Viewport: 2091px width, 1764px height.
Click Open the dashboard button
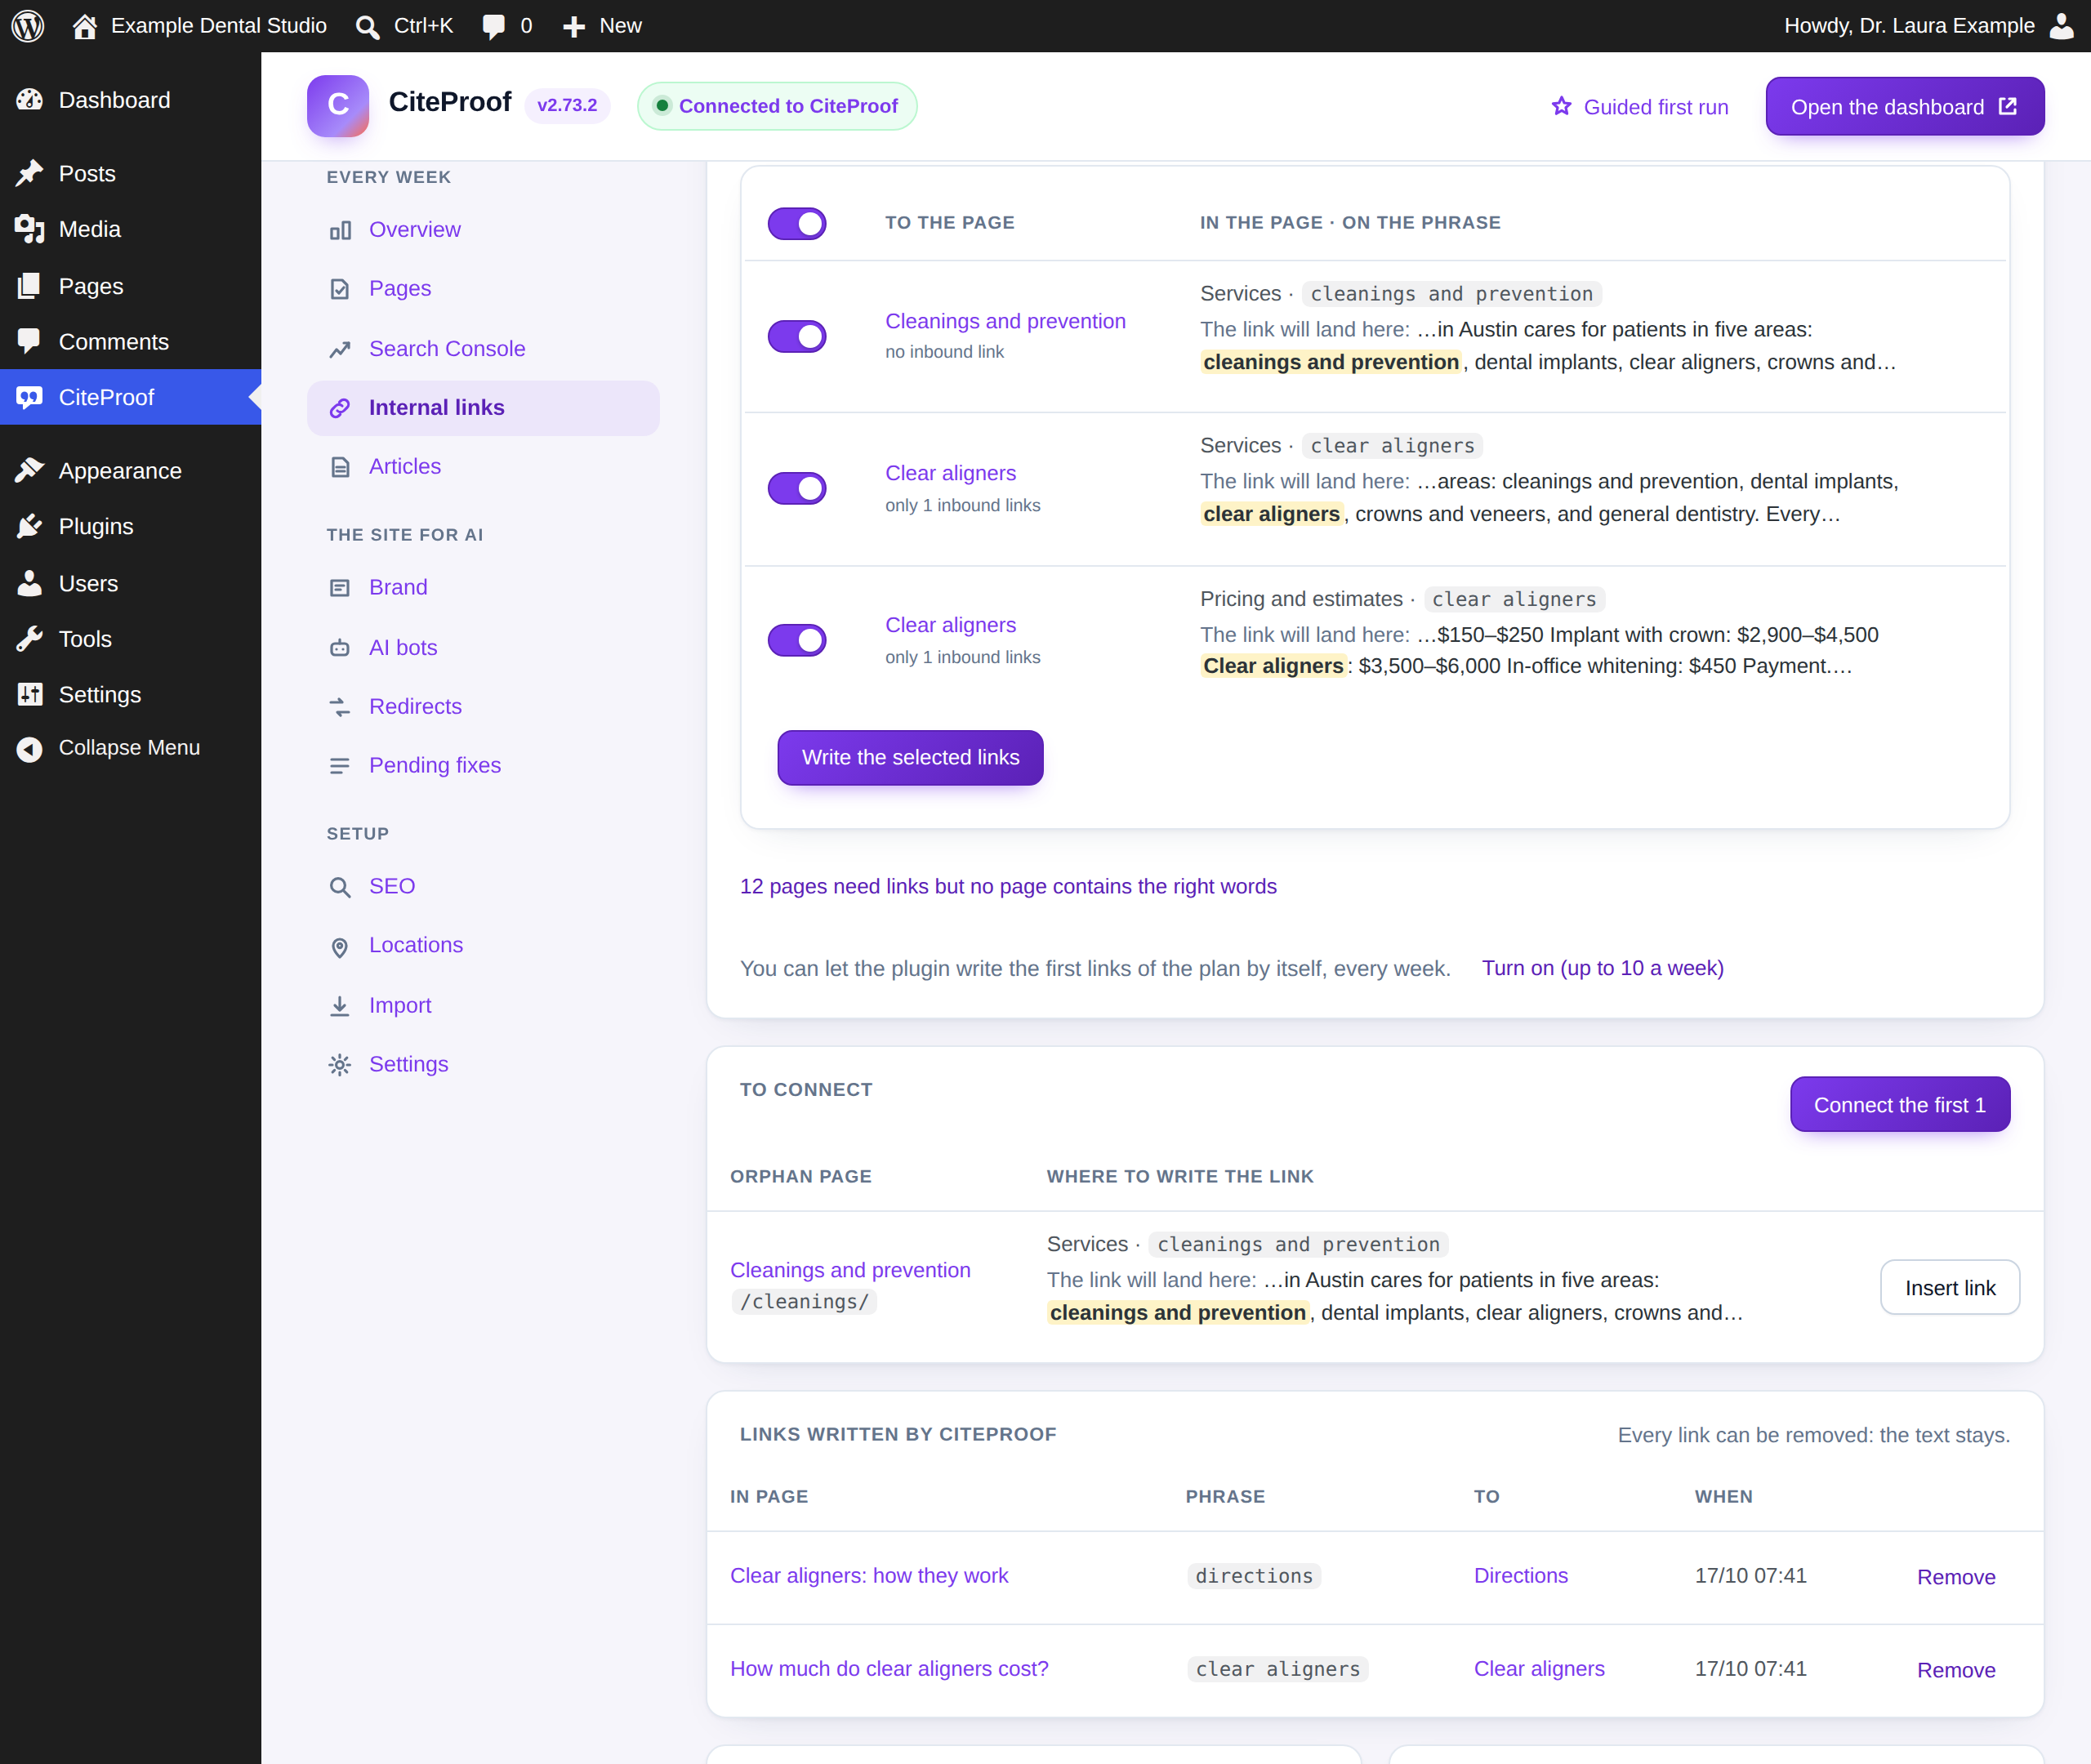(x=1904, y=106)
